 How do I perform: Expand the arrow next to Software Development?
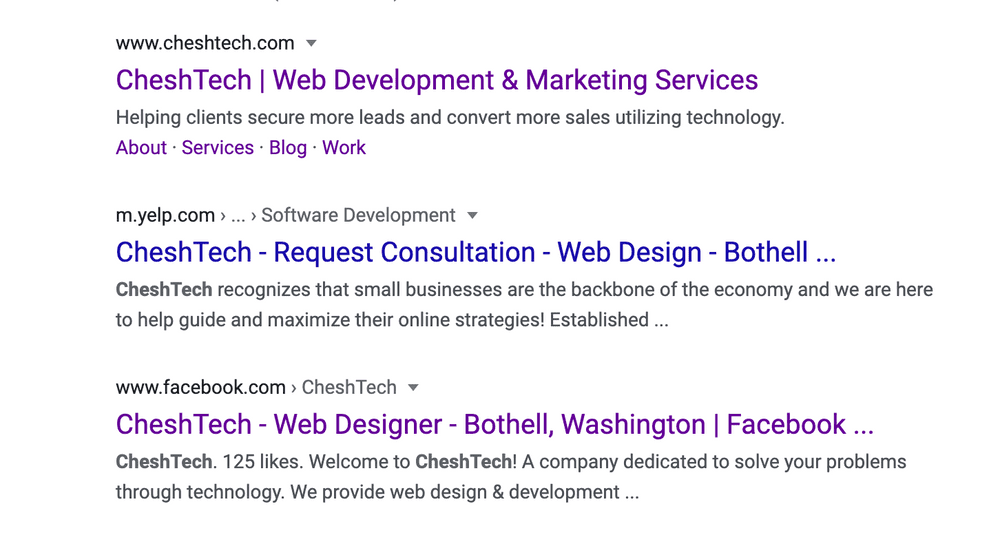click(473, 216)
